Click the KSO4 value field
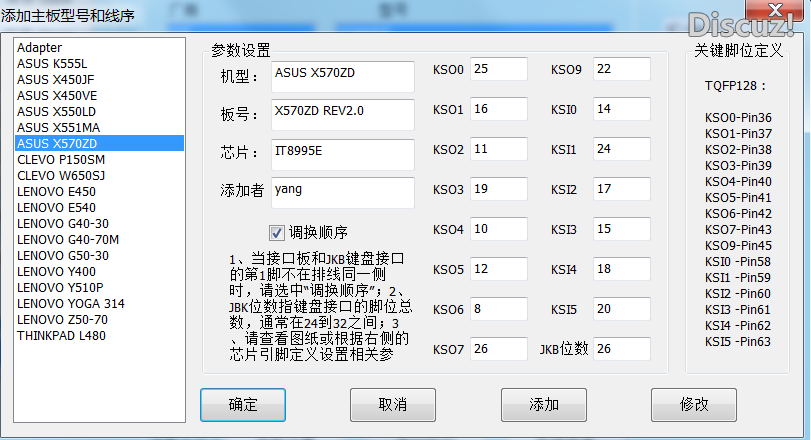Viewport: 811px width, 440px height. (x=499, y=229)
